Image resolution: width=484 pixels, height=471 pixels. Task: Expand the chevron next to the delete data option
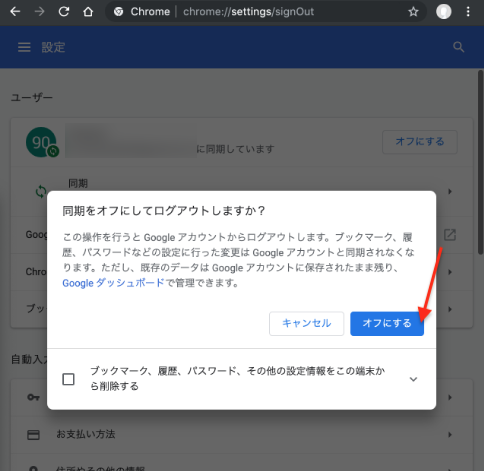(413, 379)
